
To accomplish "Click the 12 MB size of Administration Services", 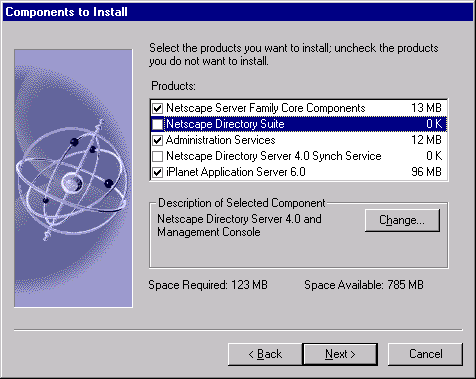I will 426,140.
